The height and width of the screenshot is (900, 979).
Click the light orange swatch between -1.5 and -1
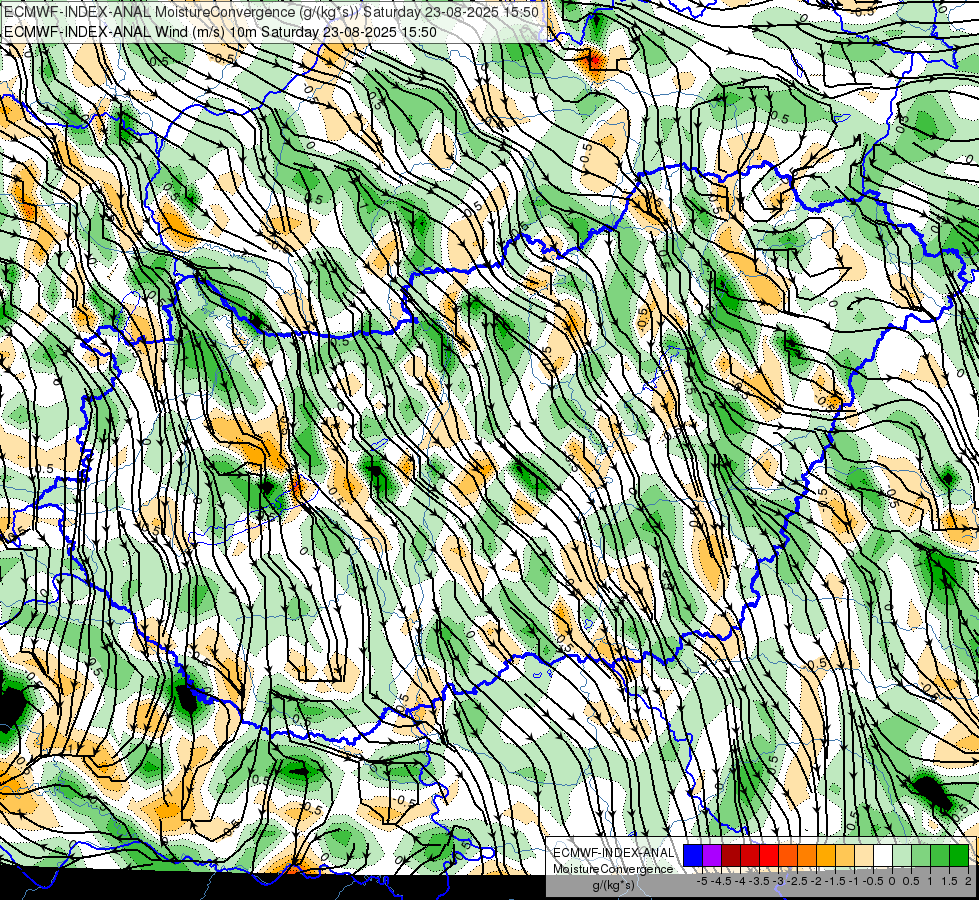click(845, 855)
